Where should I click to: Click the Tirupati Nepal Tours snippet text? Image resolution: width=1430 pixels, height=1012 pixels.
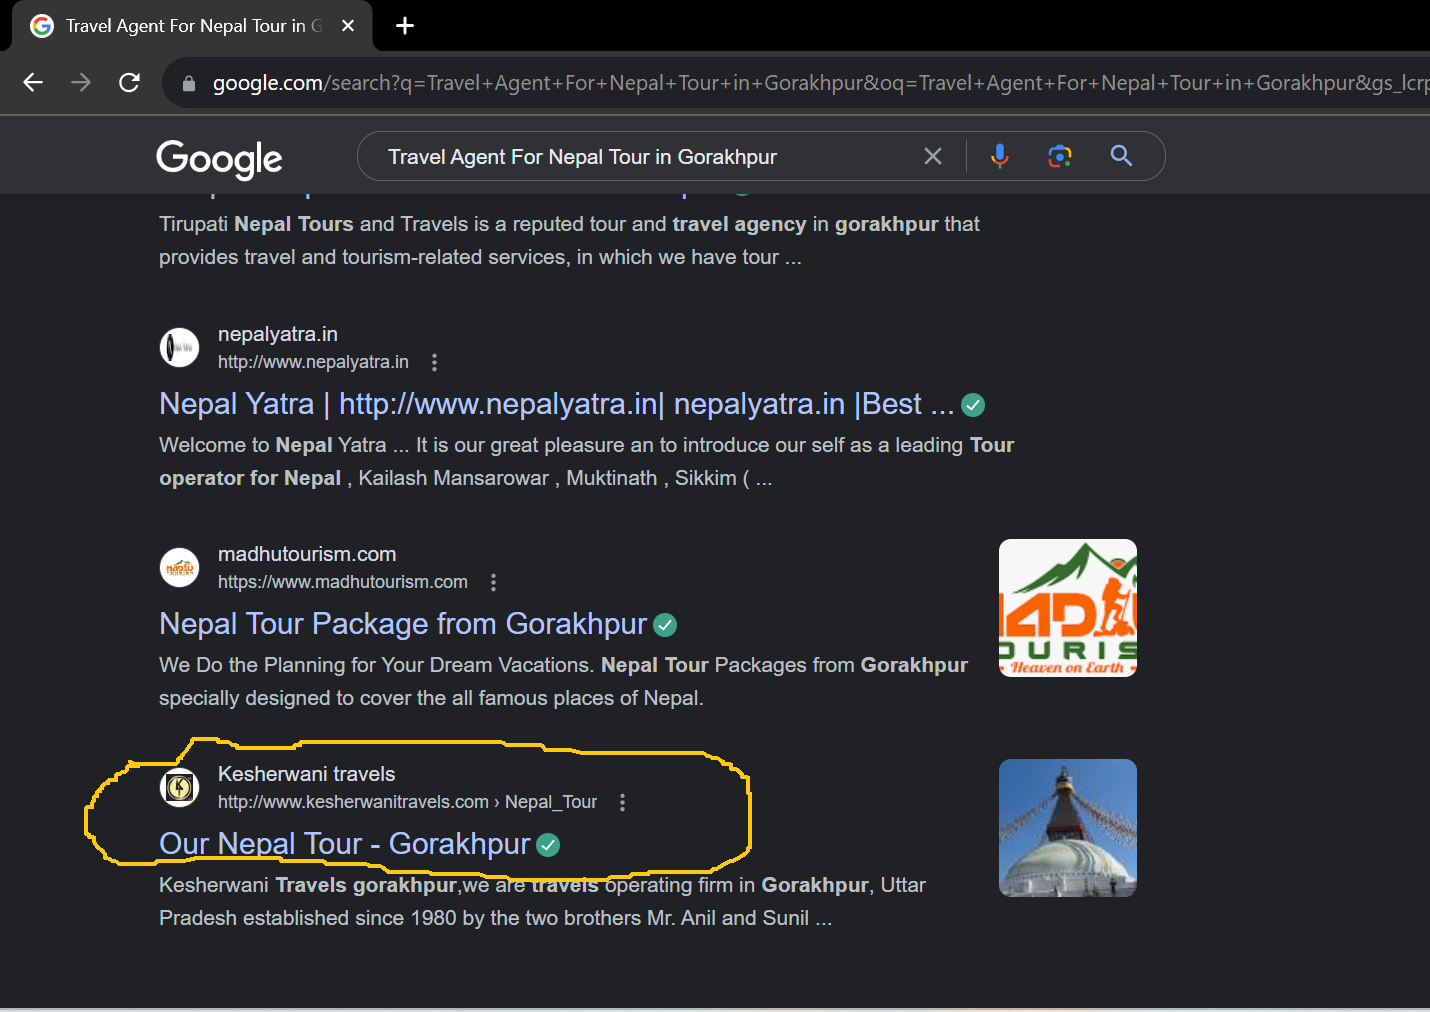[x=569, y=241]
